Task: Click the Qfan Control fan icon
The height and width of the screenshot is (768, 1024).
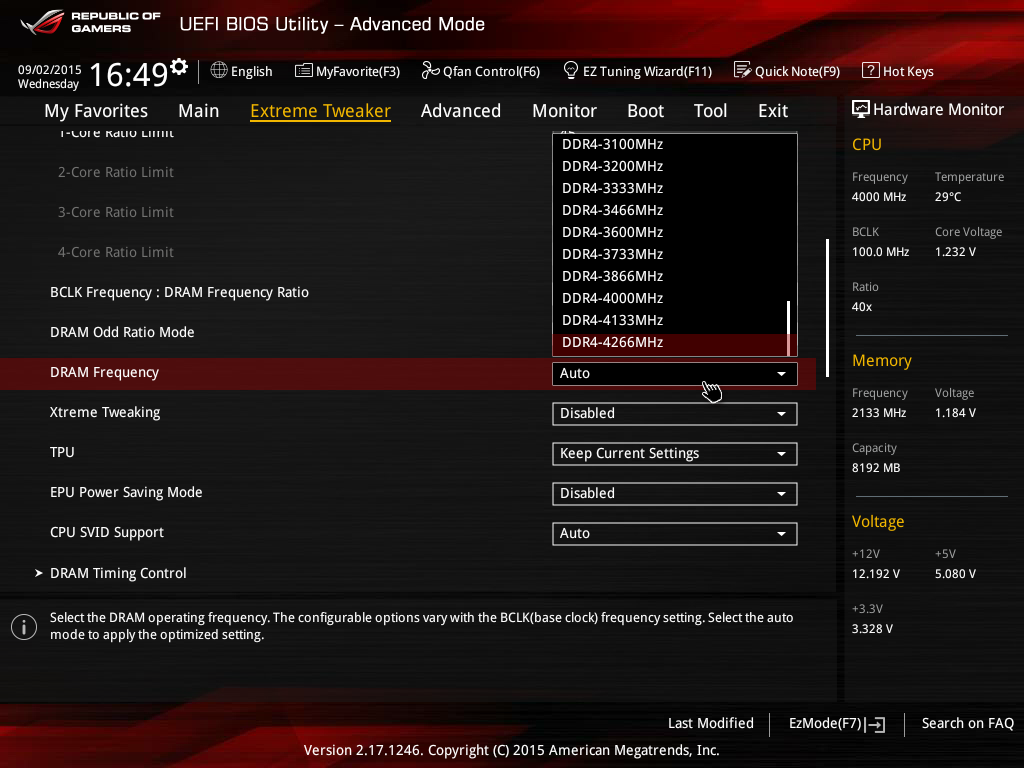Action: [430, 70]
